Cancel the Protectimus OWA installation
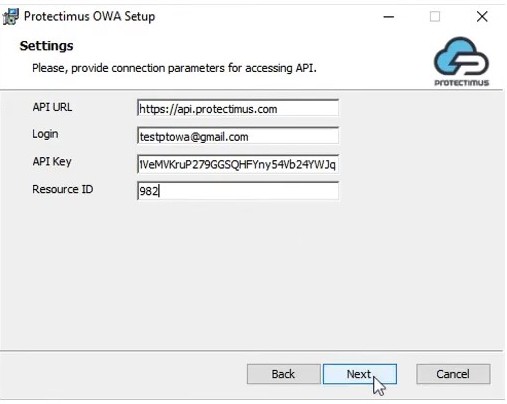This screenshot has height=404, width=507. coord(453,374)
